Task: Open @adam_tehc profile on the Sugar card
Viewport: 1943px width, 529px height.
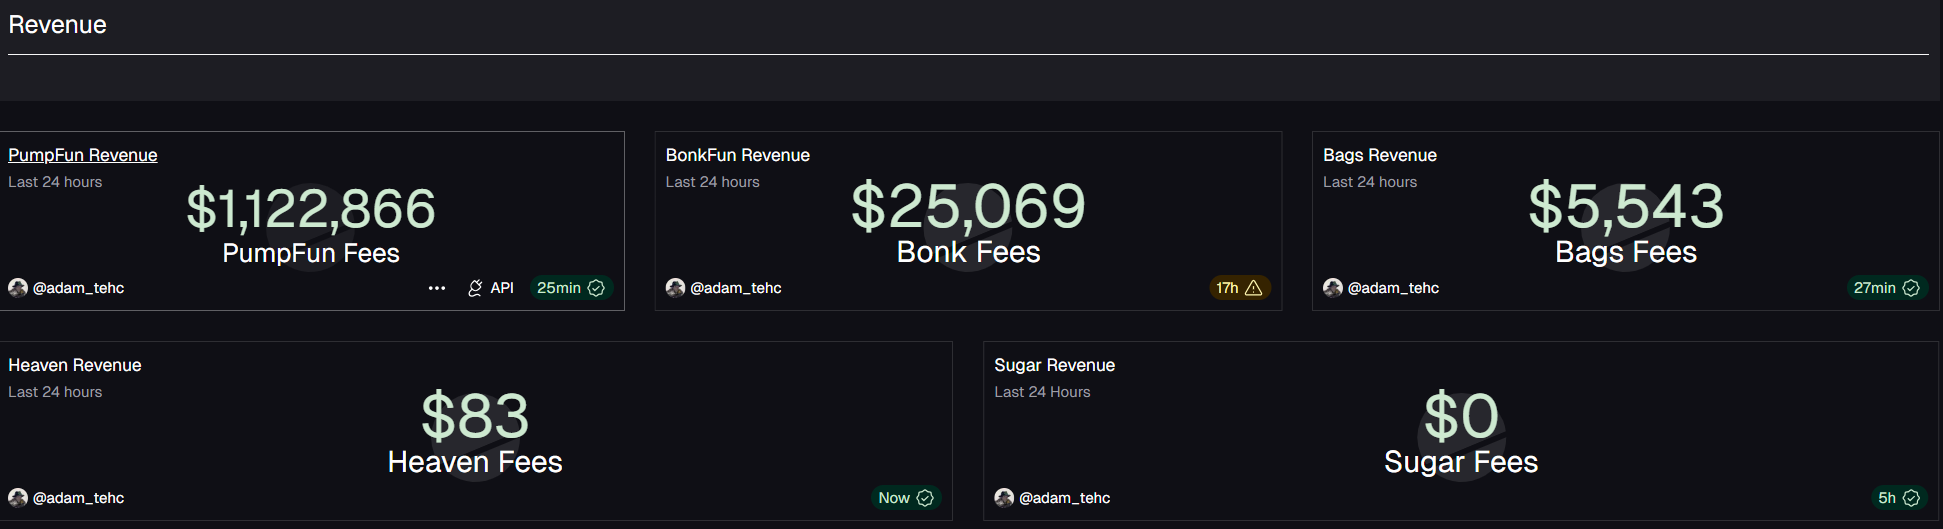Action: click(x=1064, y=498)
